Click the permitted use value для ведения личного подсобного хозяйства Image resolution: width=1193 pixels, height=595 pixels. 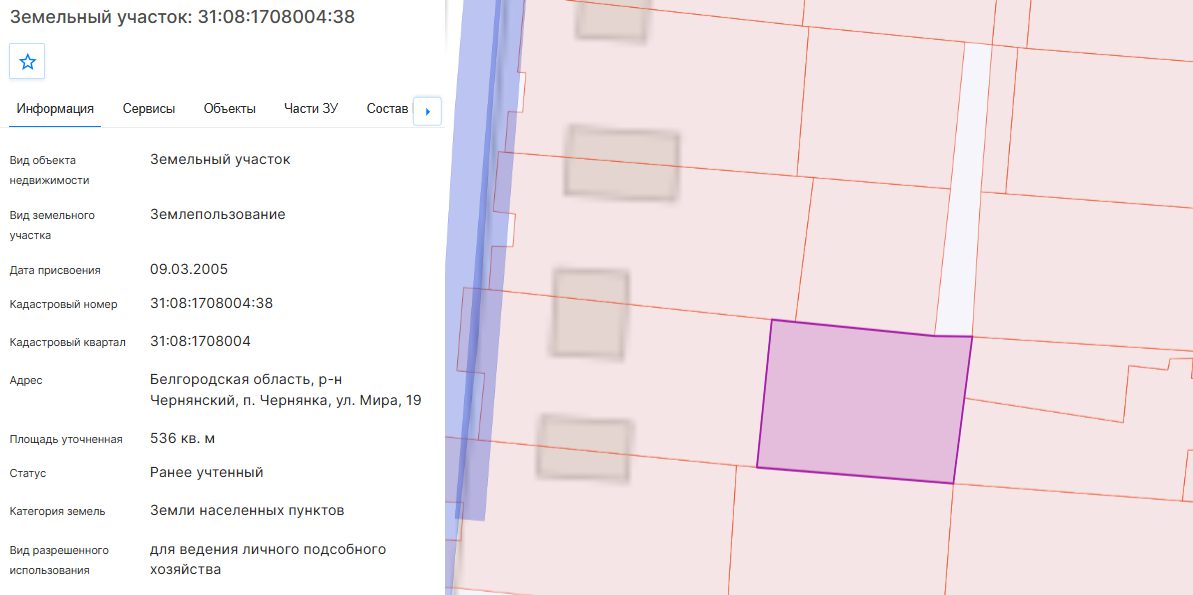(x=268, y=559)
